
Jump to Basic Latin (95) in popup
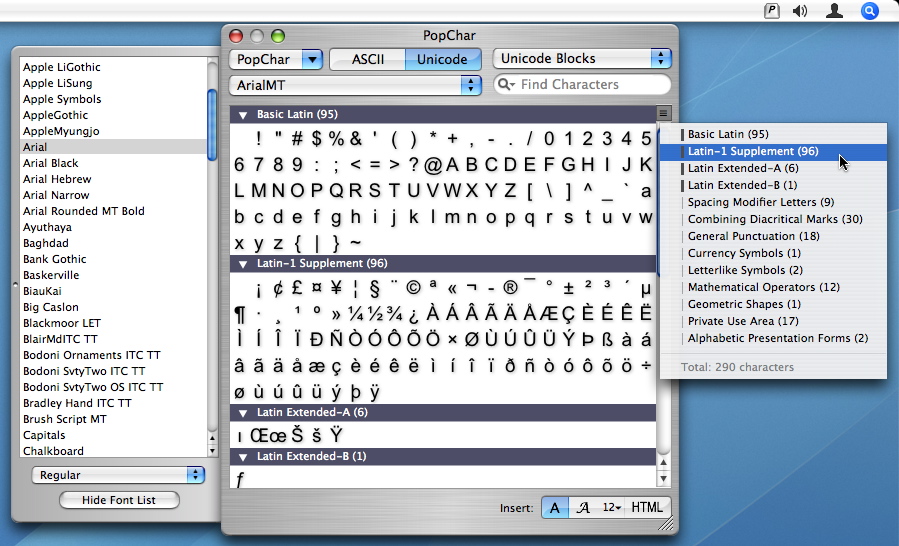coord(773,134)
